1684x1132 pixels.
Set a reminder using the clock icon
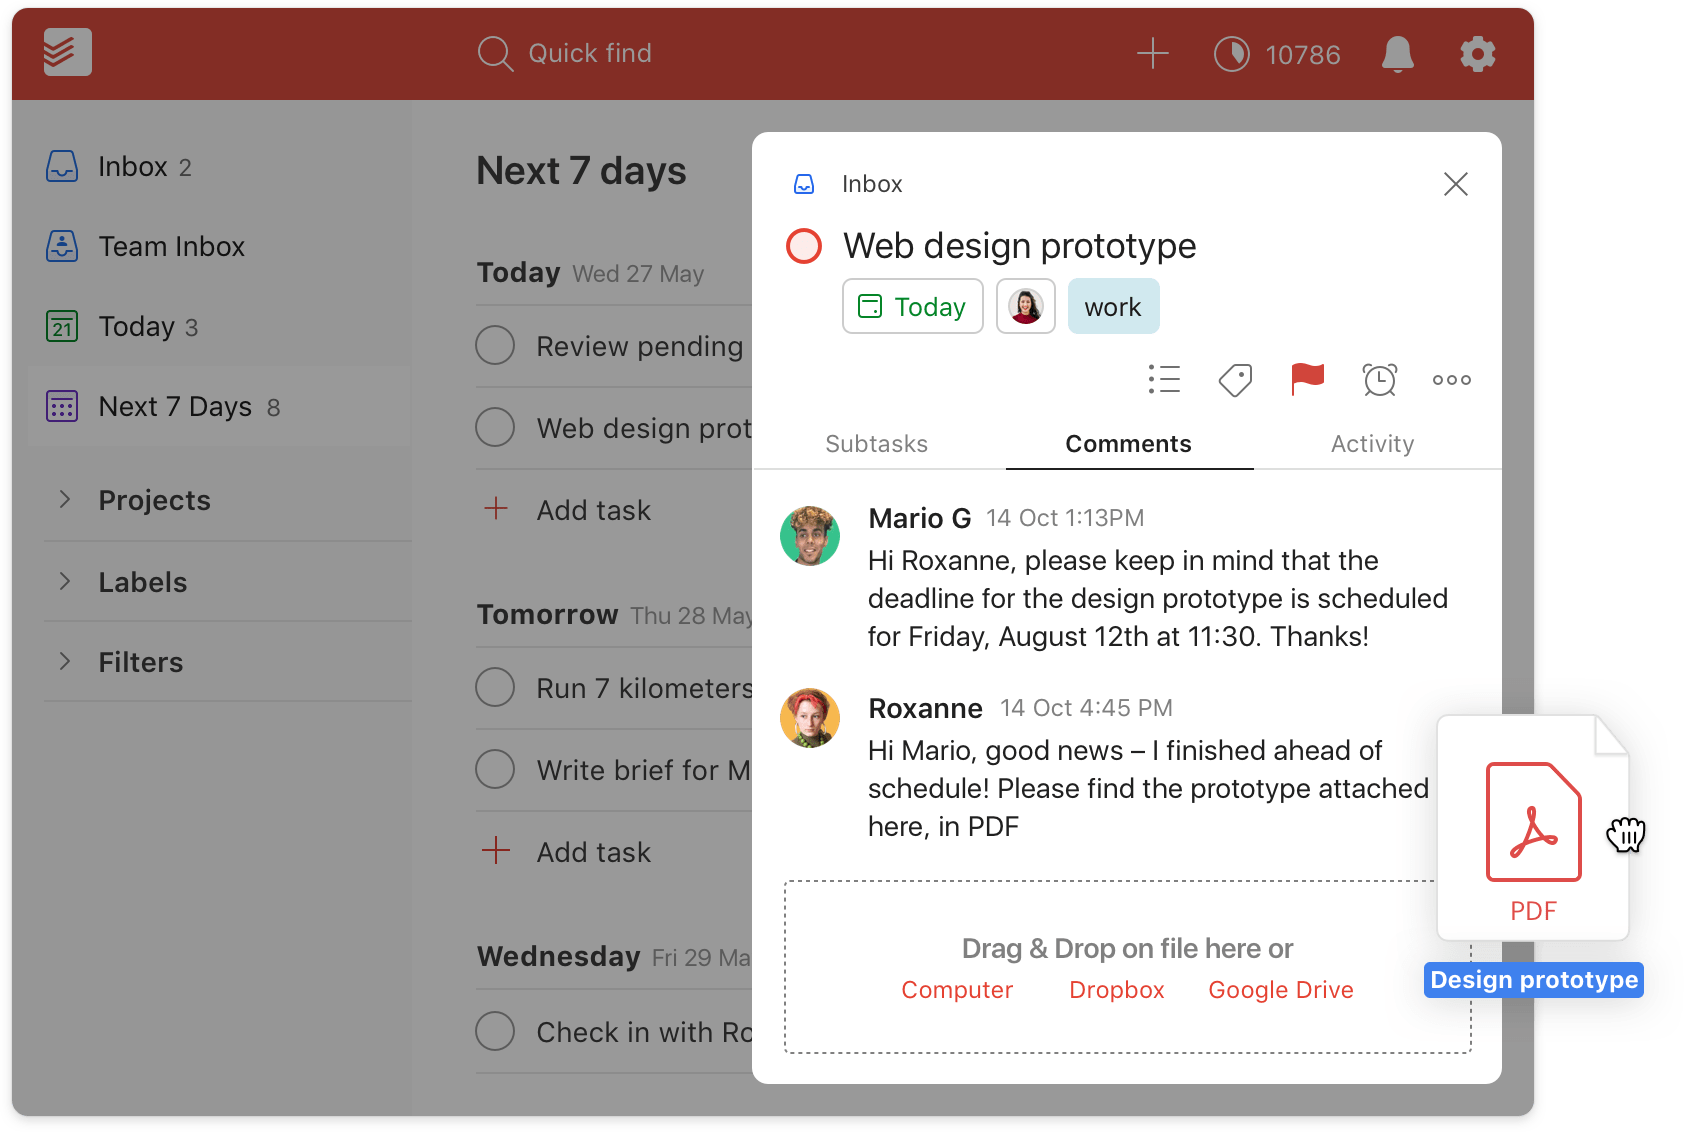[1379, 380]
